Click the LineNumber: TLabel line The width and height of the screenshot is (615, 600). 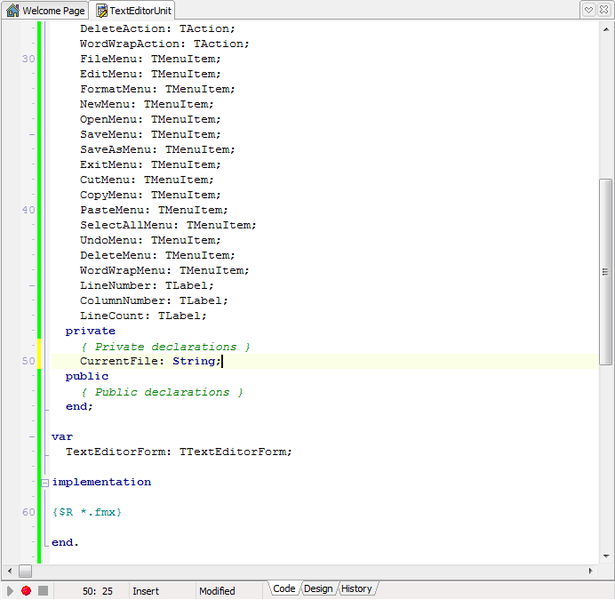click(147, 285)
